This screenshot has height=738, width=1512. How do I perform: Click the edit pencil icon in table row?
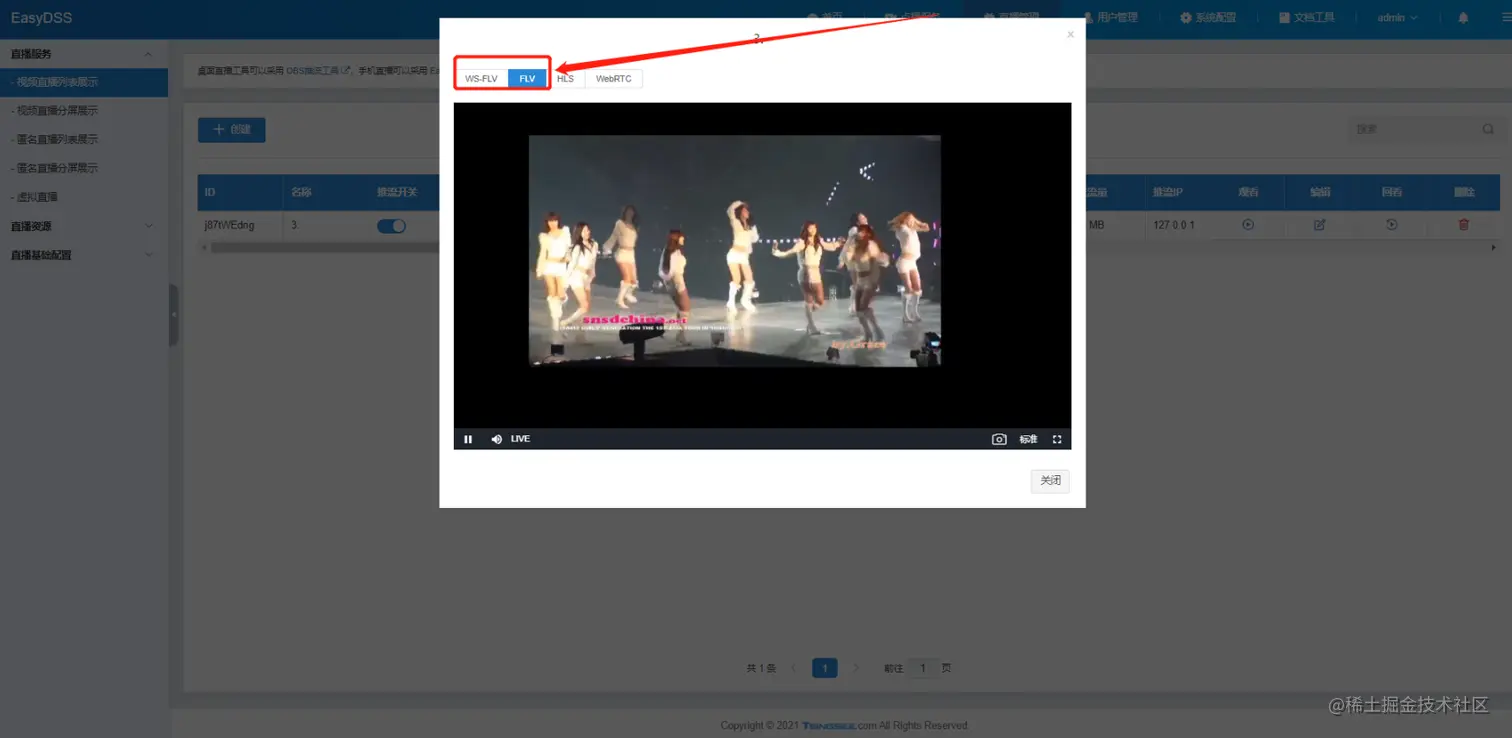tap(1319, 225)
